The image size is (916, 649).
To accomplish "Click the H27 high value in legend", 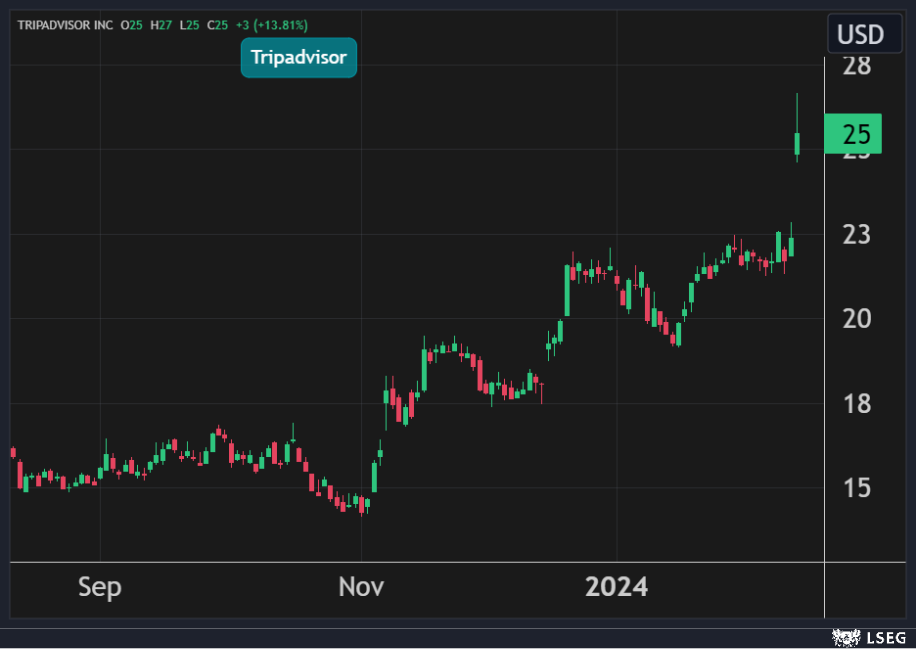I will coord(160,26).
